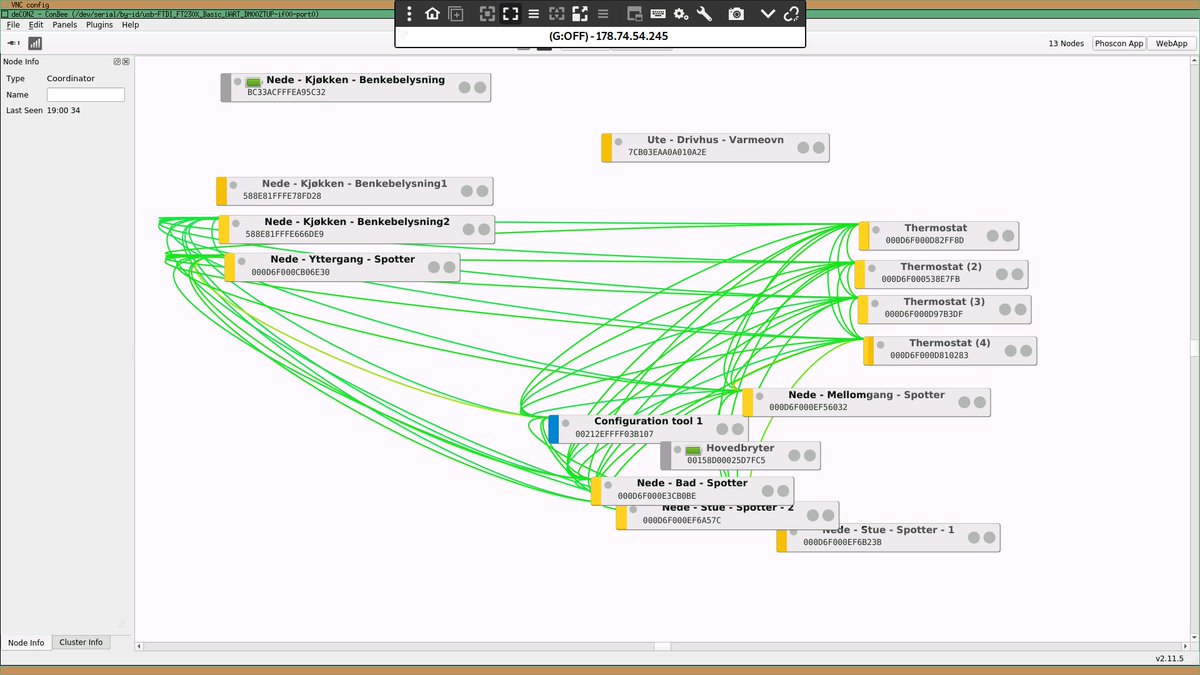
Task: Open the Plugins menu
Action: tap(99, 25)
